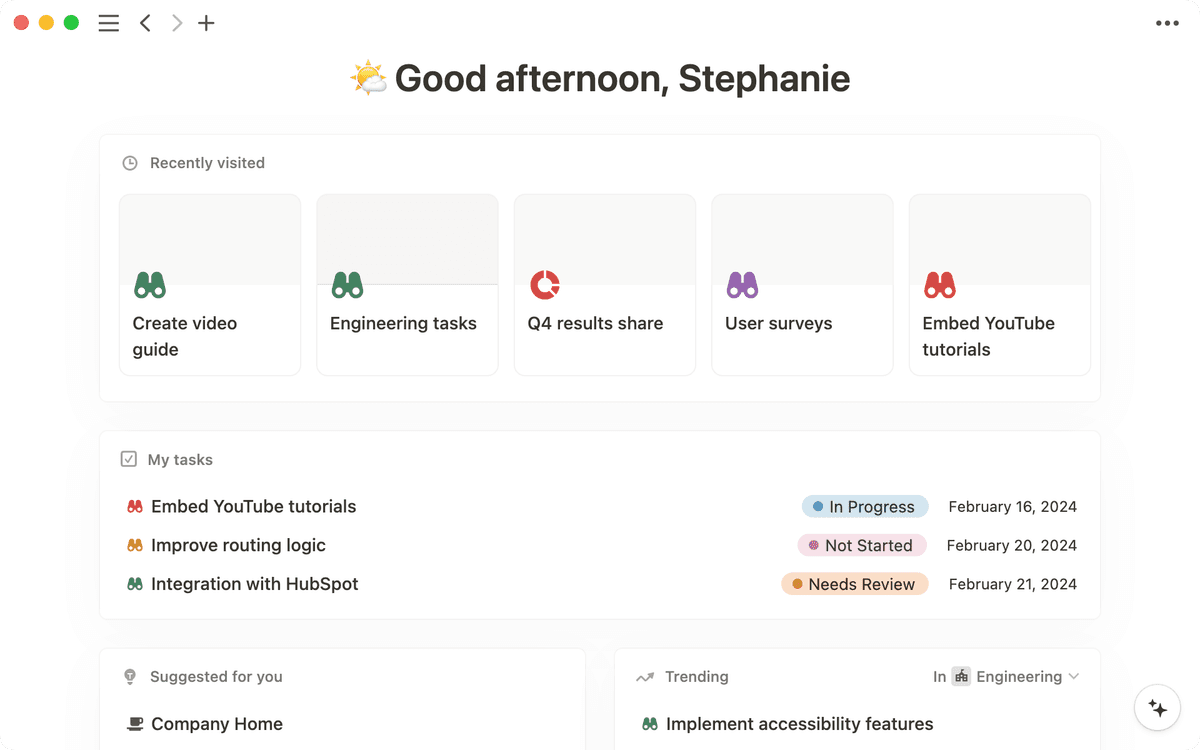The width and height of the screenshot is (1200, 750).
Task: Navigate back with the left arrow icon
Action: click(145, 22)
